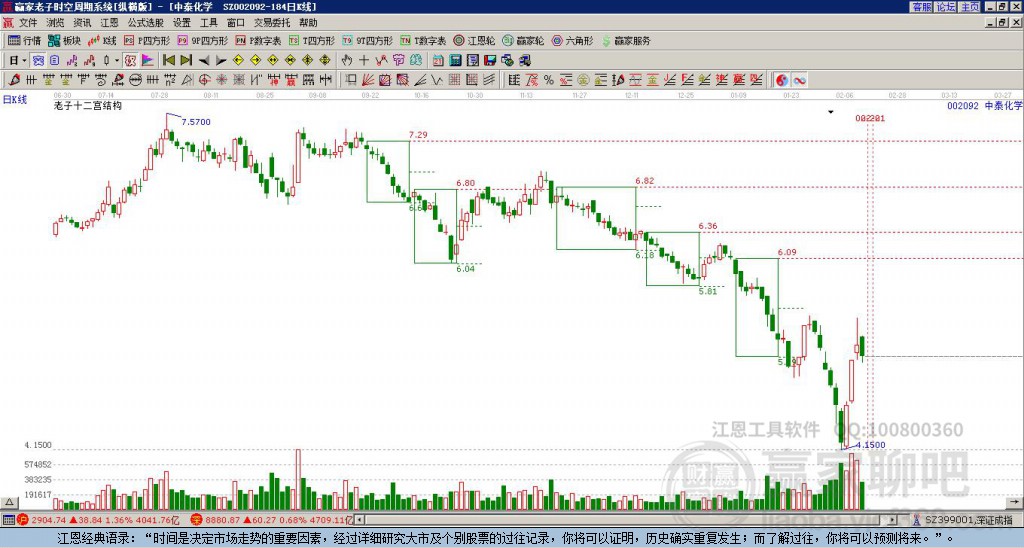Open the 公式选股 menu

146,23
